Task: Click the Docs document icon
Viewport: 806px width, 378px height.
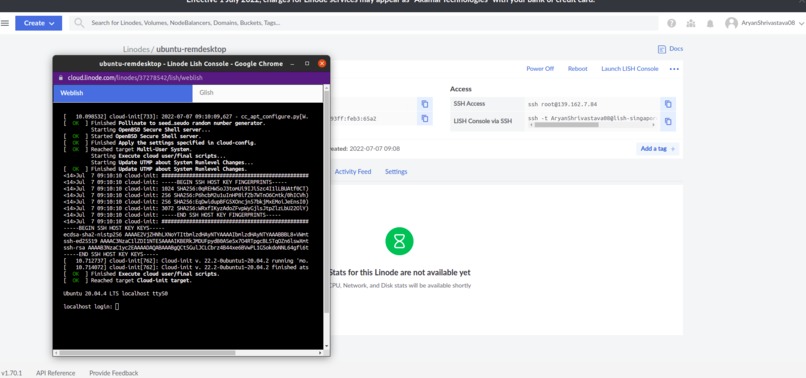Action: click(662, 49)
